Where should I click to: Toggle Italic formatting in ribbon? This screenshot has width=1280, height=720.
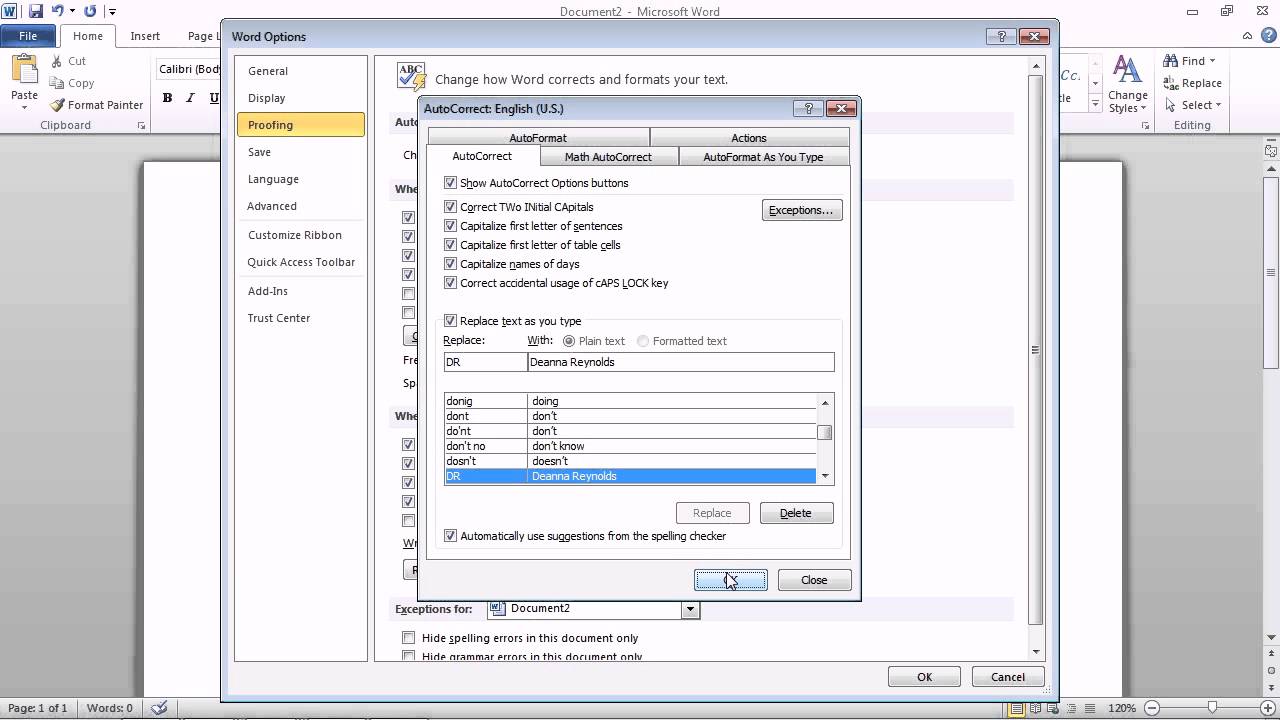coord(190,97)
